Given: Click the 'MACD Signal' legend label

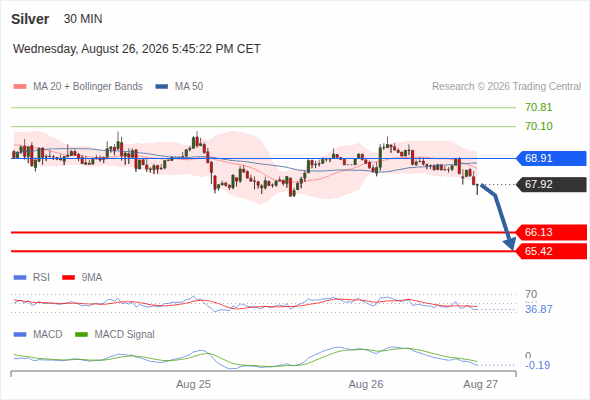Looking at the screenshot, I should point(124,335).
